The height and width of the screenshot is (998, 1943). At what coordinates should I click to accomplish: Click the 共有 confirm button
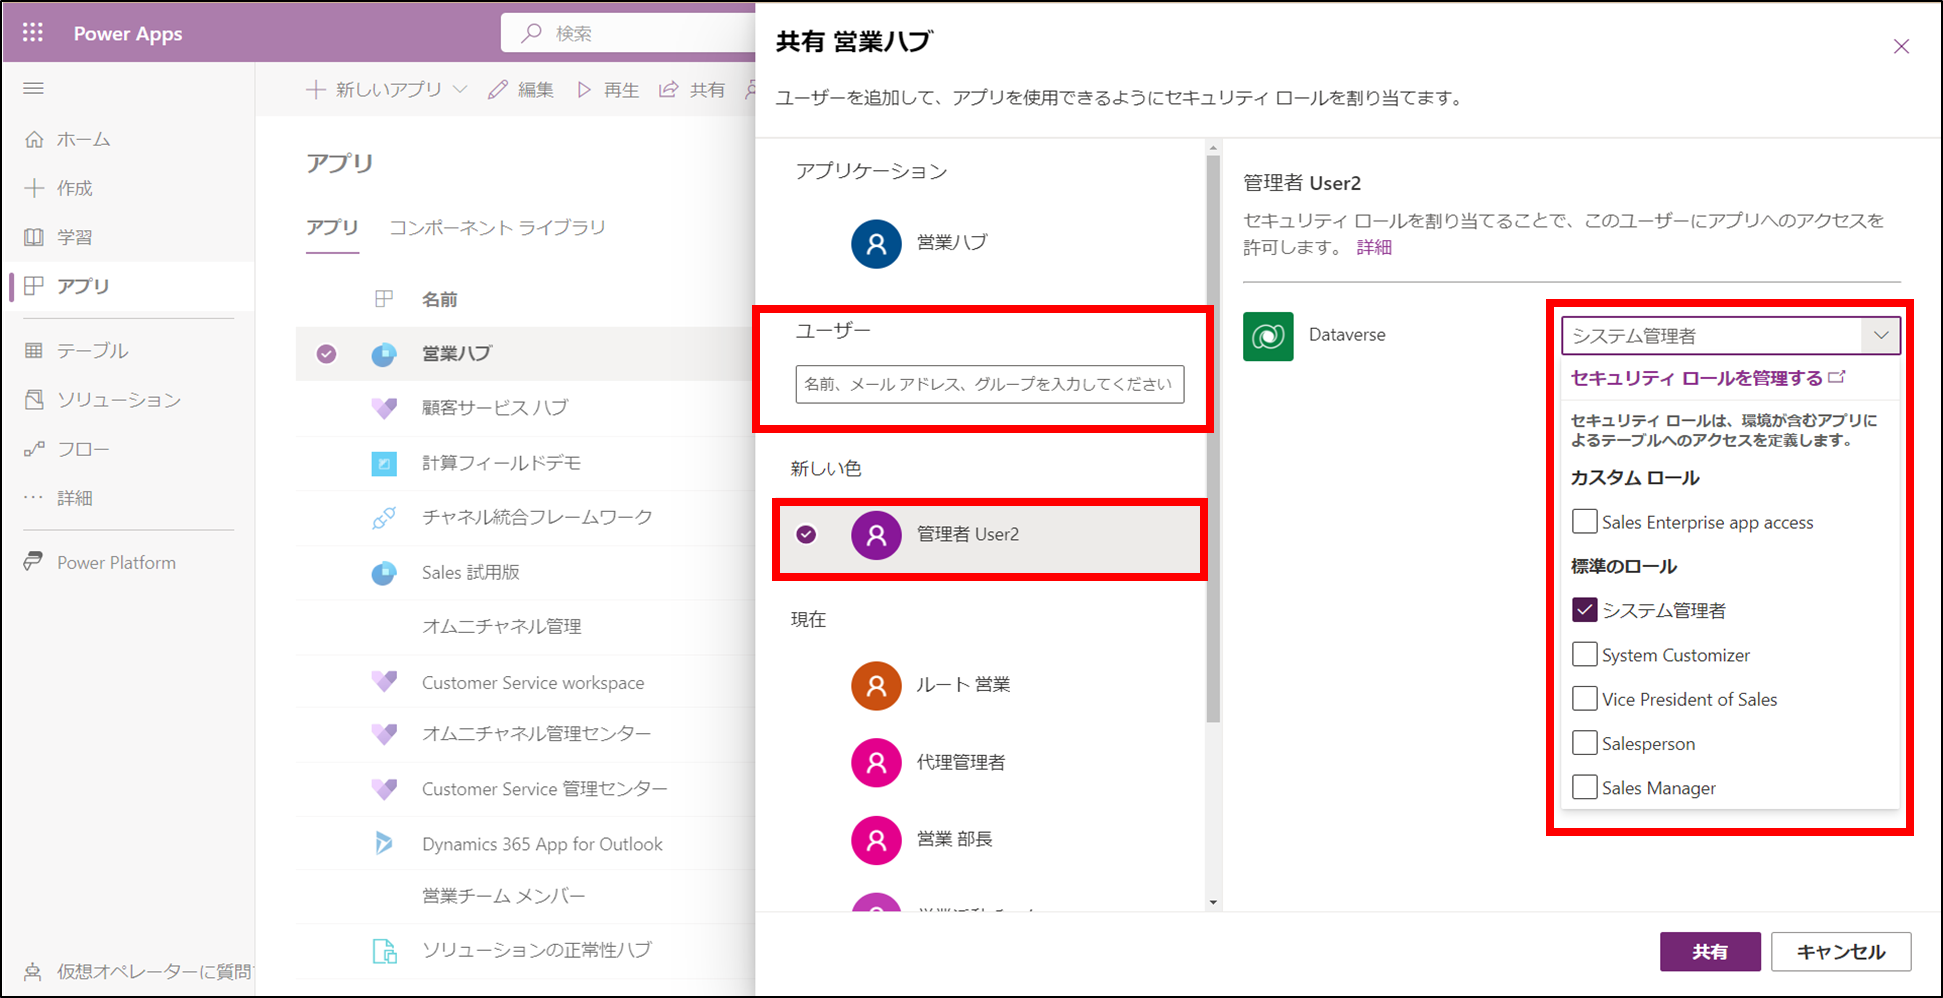(1710, 952)
